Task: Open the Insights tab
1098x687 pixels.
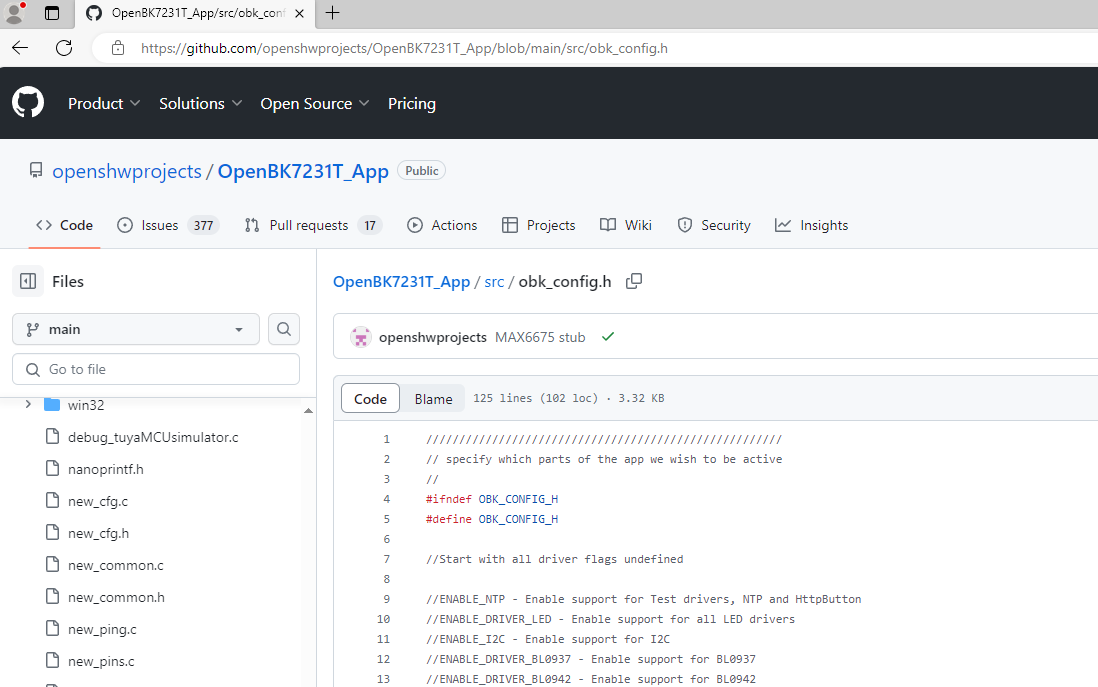Action: point(811,225)
